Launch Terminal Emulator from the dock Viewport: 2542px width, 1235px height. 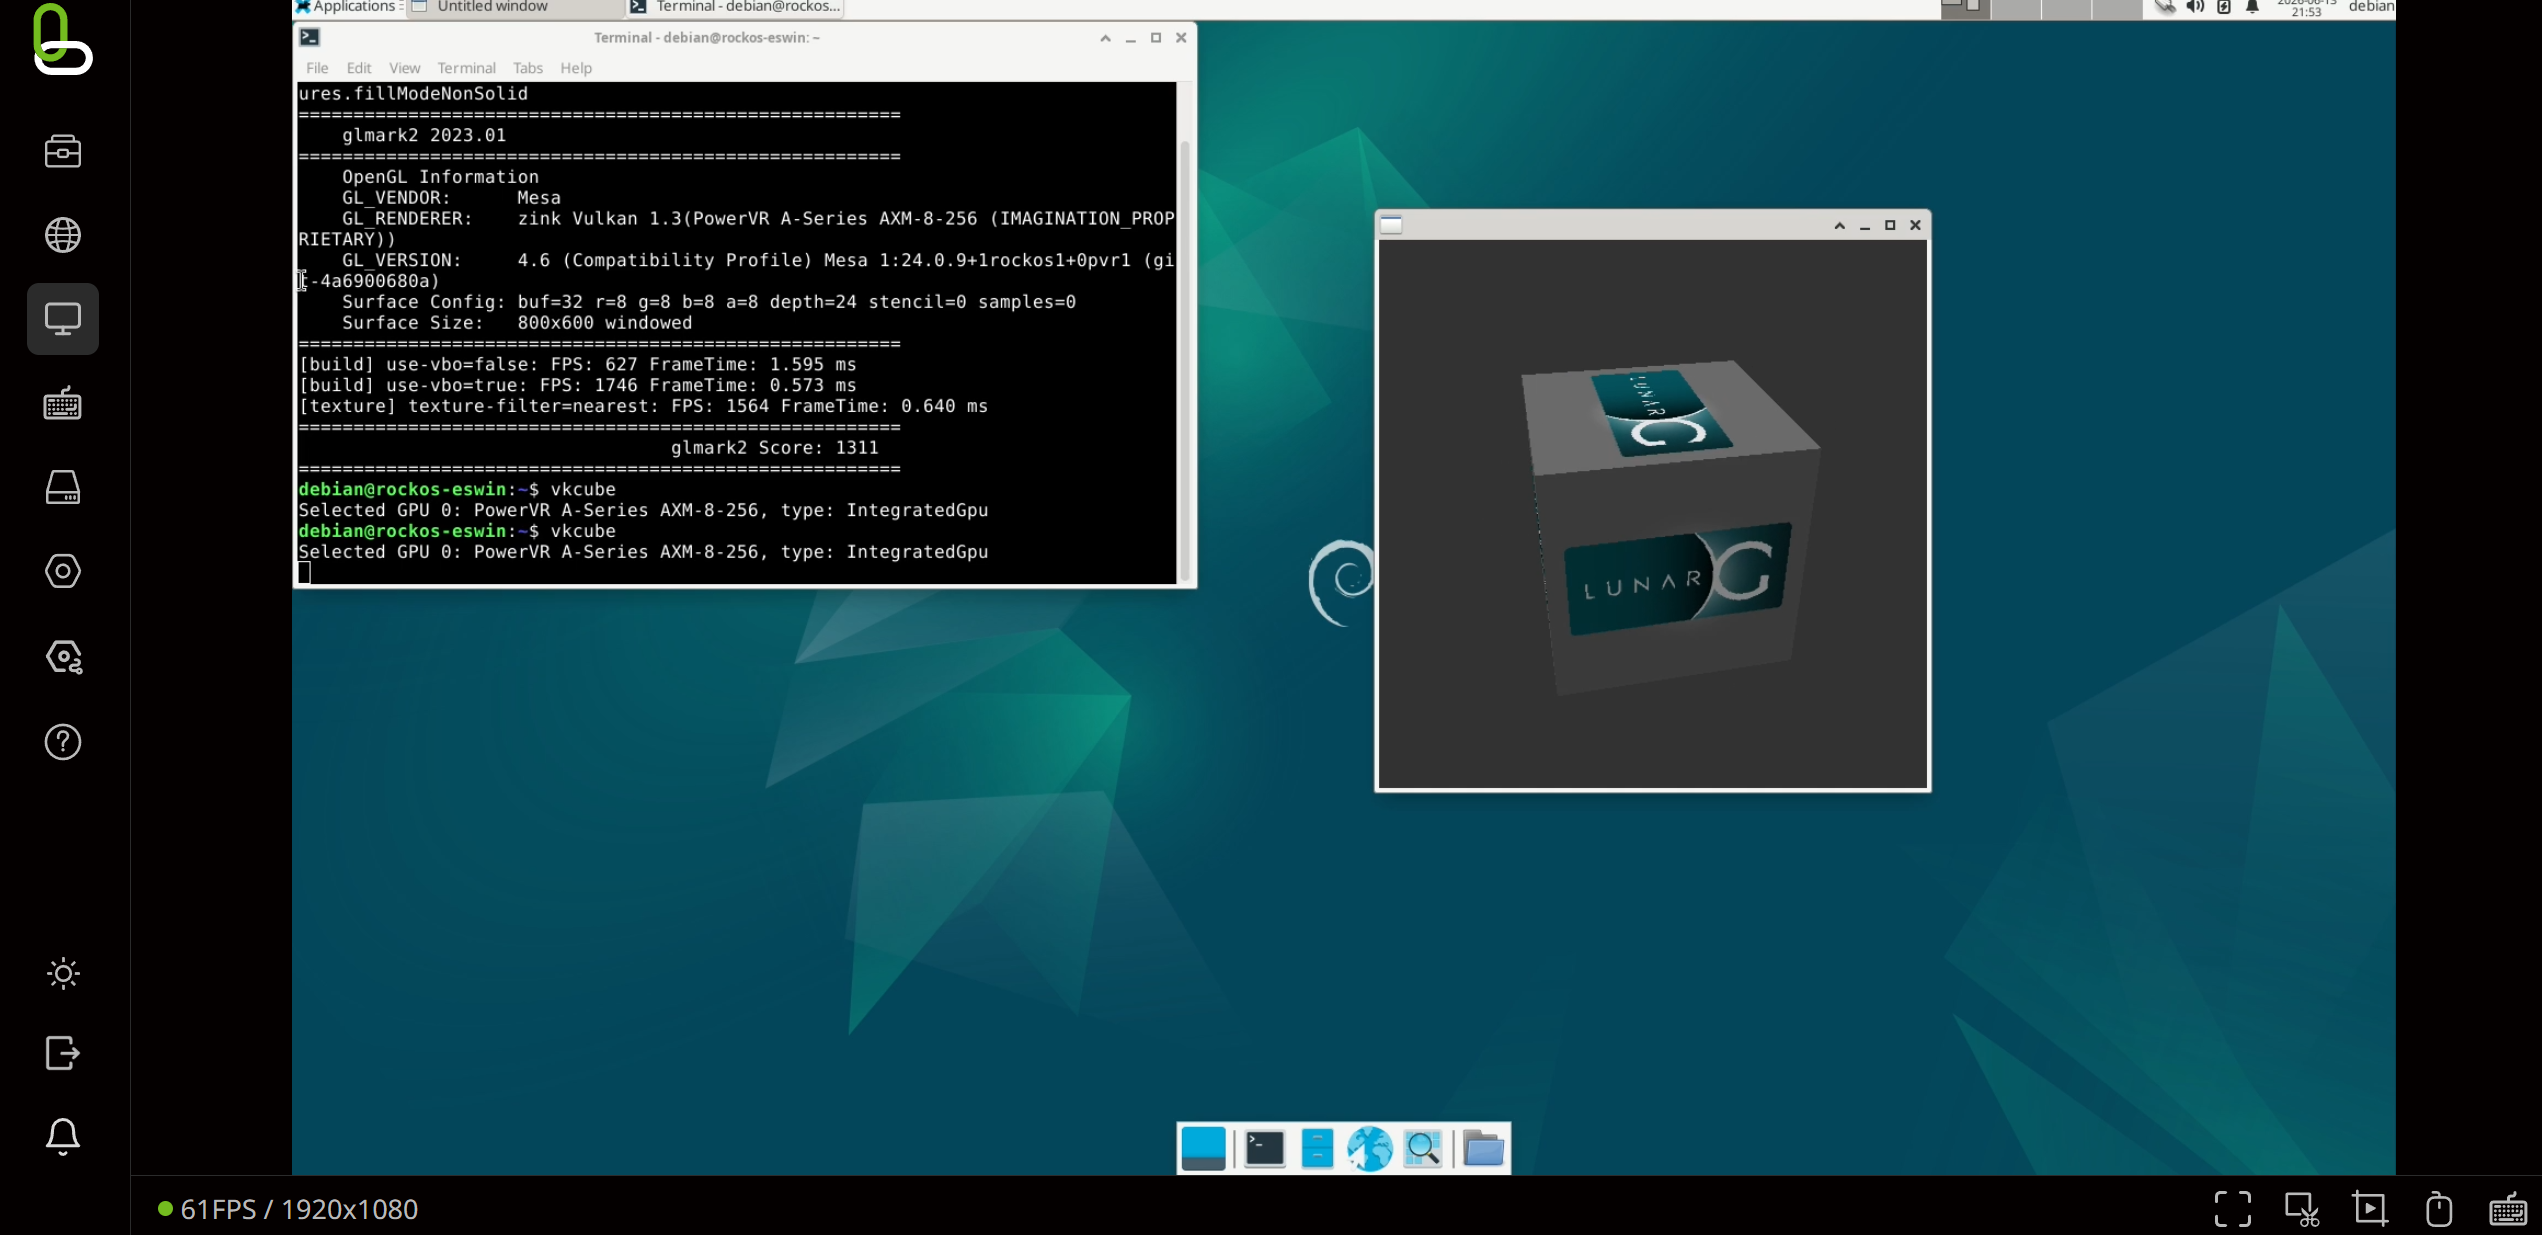[1265, 1148]
